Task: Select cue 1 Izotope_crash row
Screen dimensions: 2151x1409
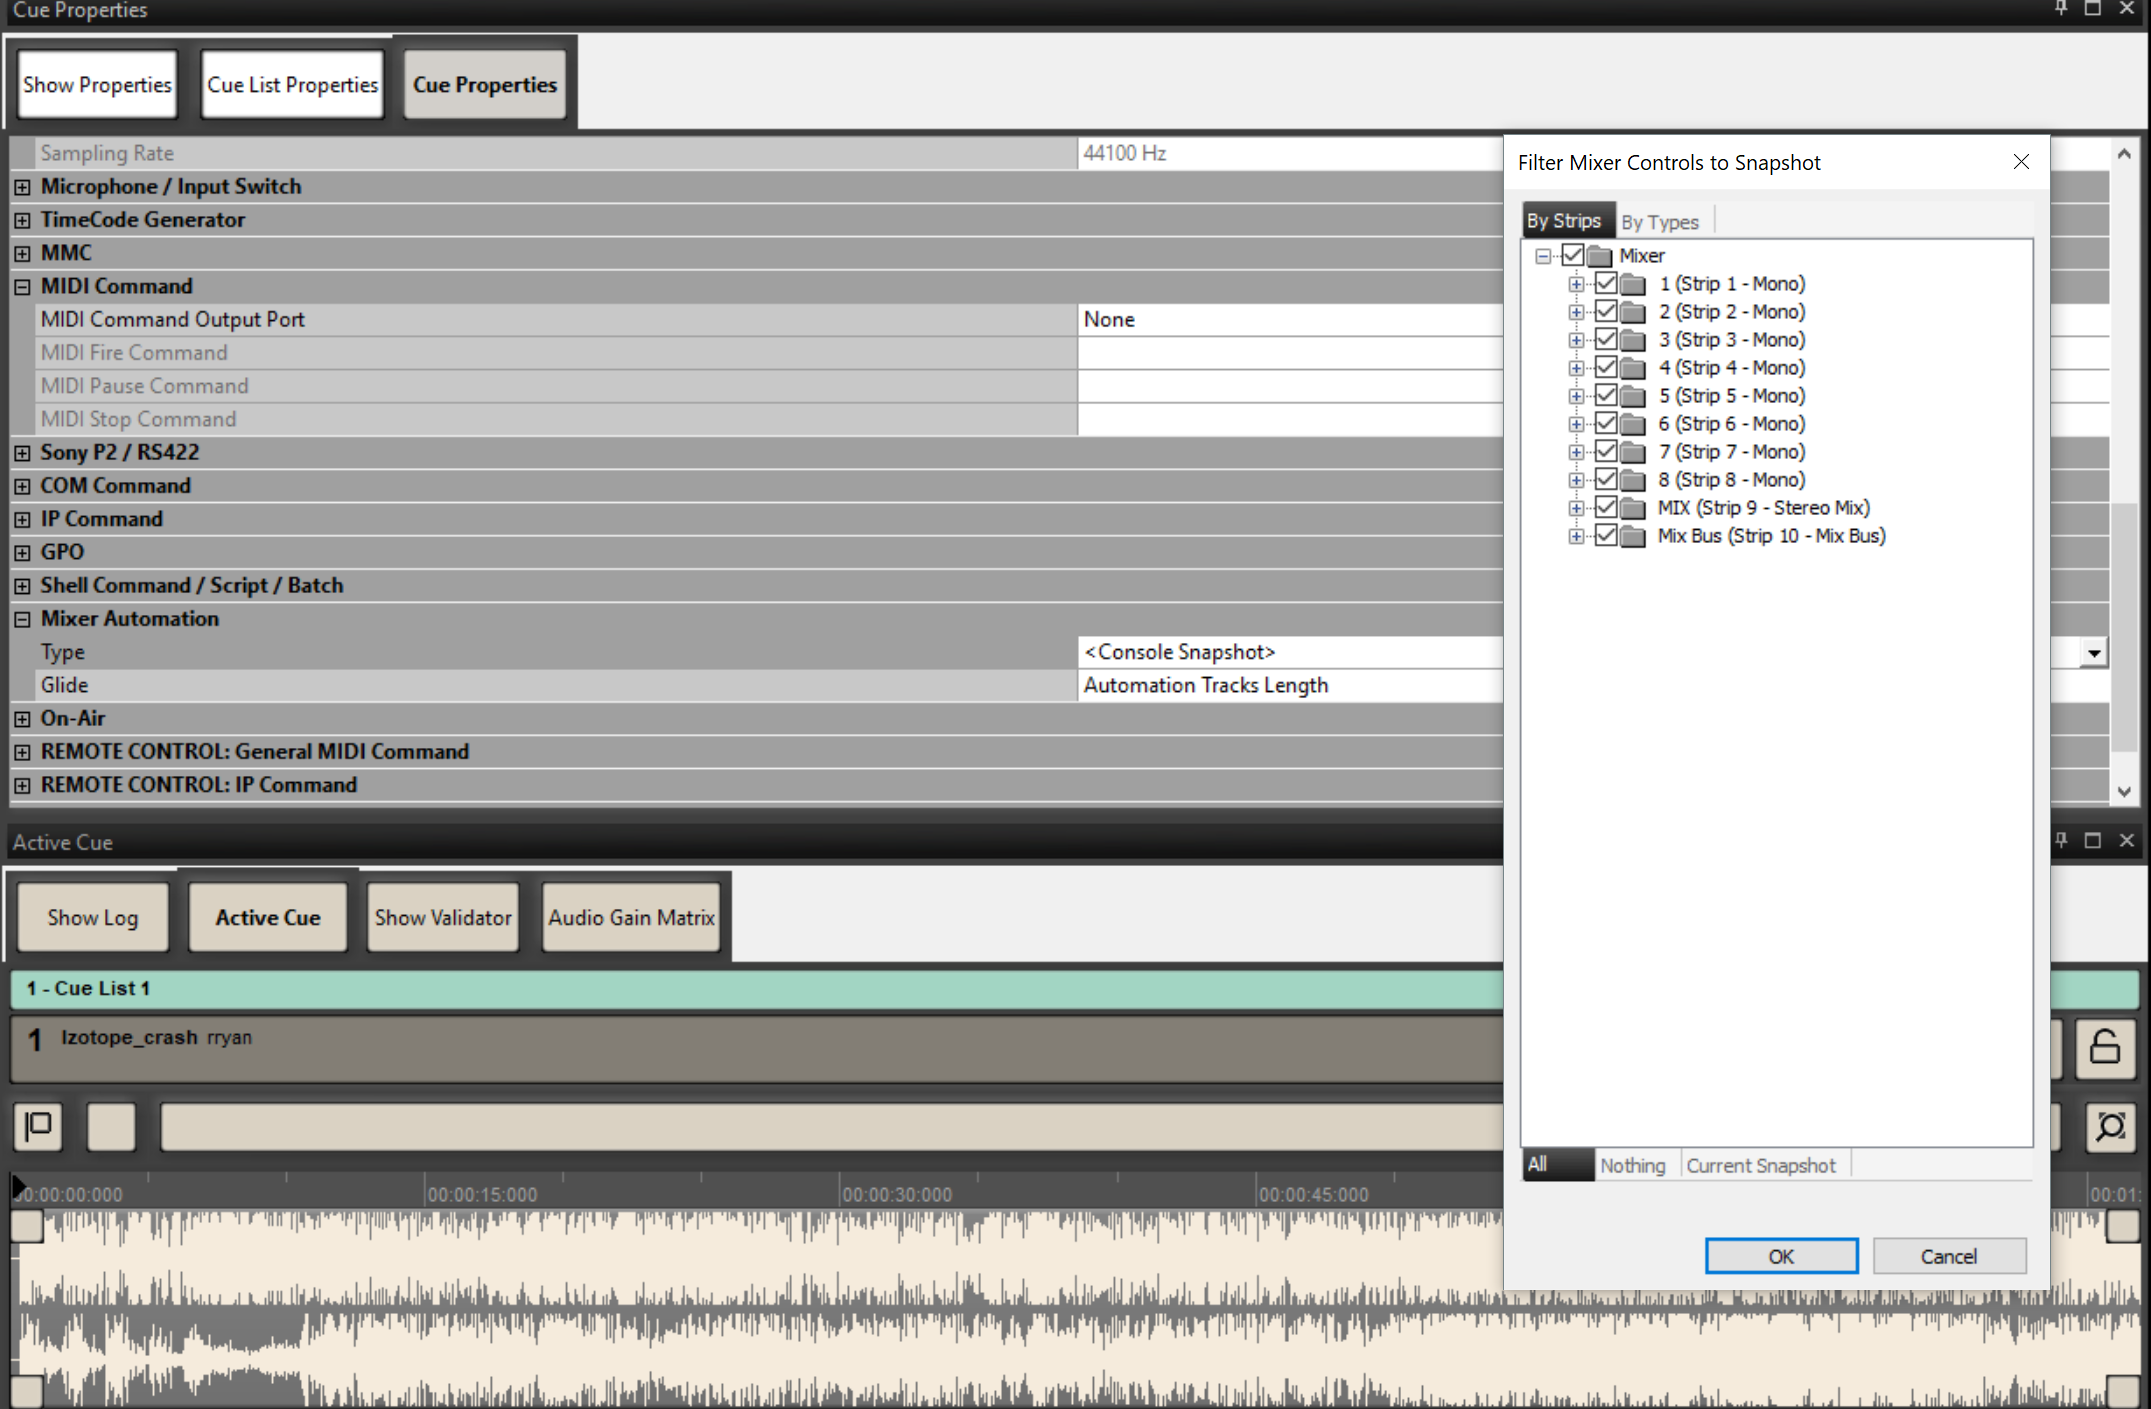Action: click(757, 1048)
